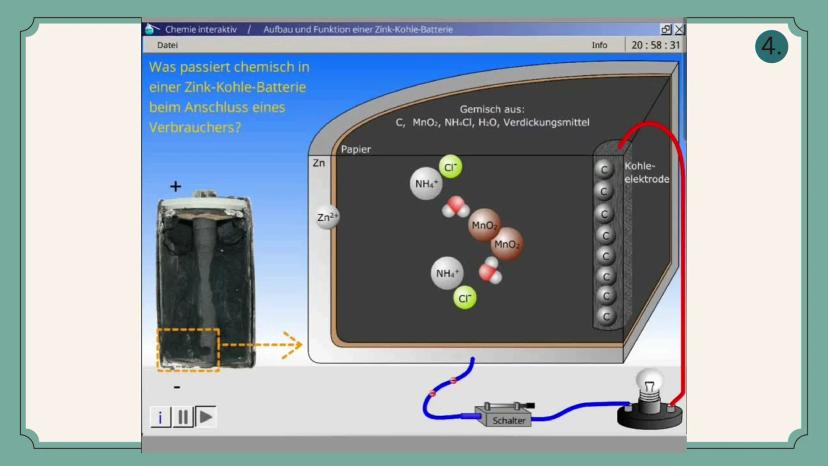Pause the animation
Image resolution: width=828 pixels, height=466 pixels.
[x=183, y=417]
